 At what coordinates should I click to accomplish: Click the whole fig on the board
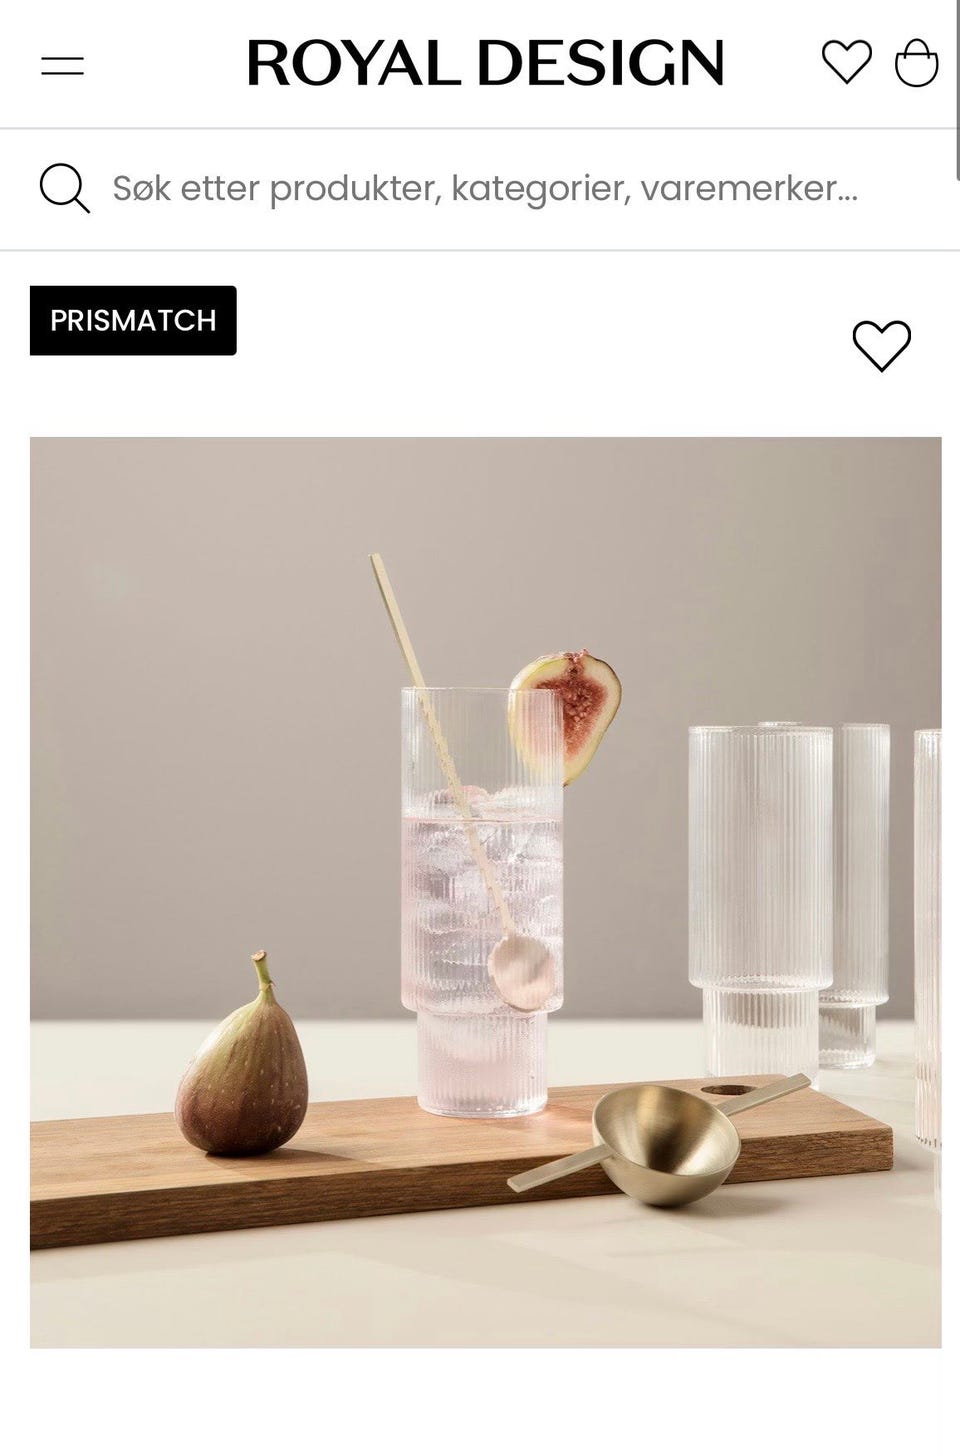240,1062
